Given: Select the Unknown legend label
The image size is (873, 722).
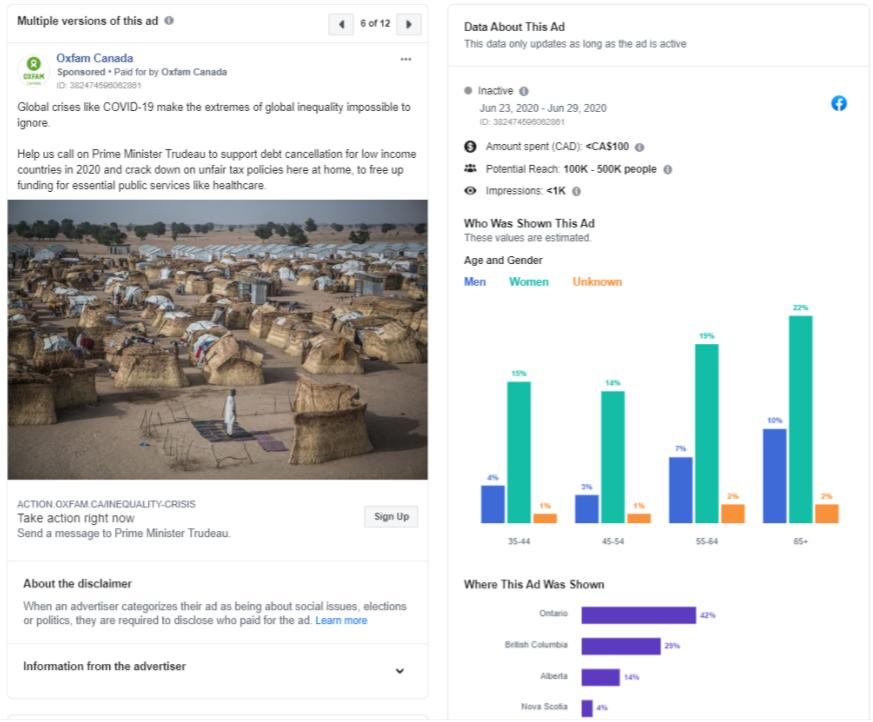Looking at the screenshot, I should [x=597, y=282].
